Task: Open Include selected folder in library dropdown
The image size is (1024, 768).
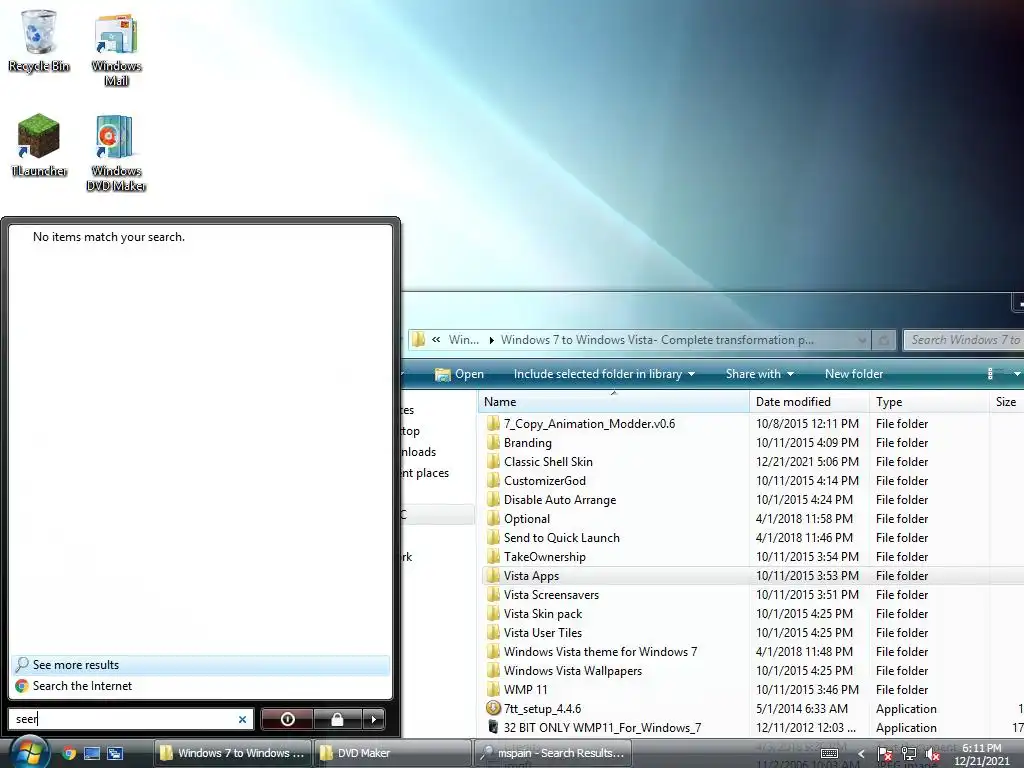Action: click(604, 374)
